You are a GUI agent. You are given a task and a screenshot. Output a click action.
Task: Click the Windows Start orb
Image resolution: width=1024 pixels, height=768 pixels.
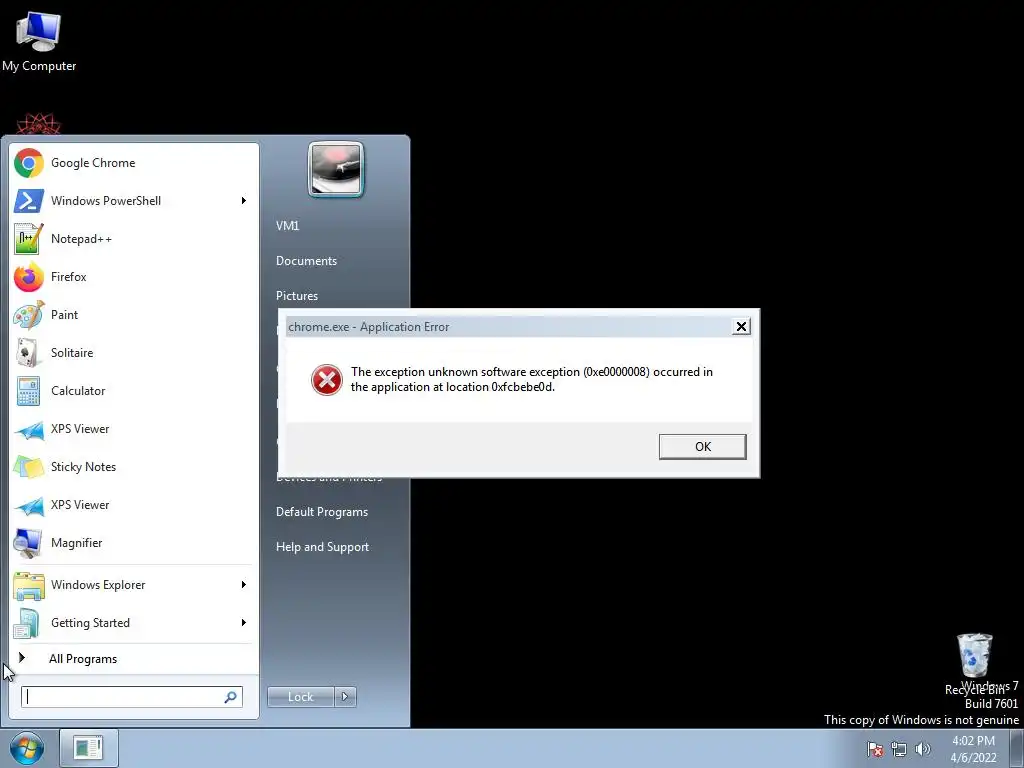27,748
